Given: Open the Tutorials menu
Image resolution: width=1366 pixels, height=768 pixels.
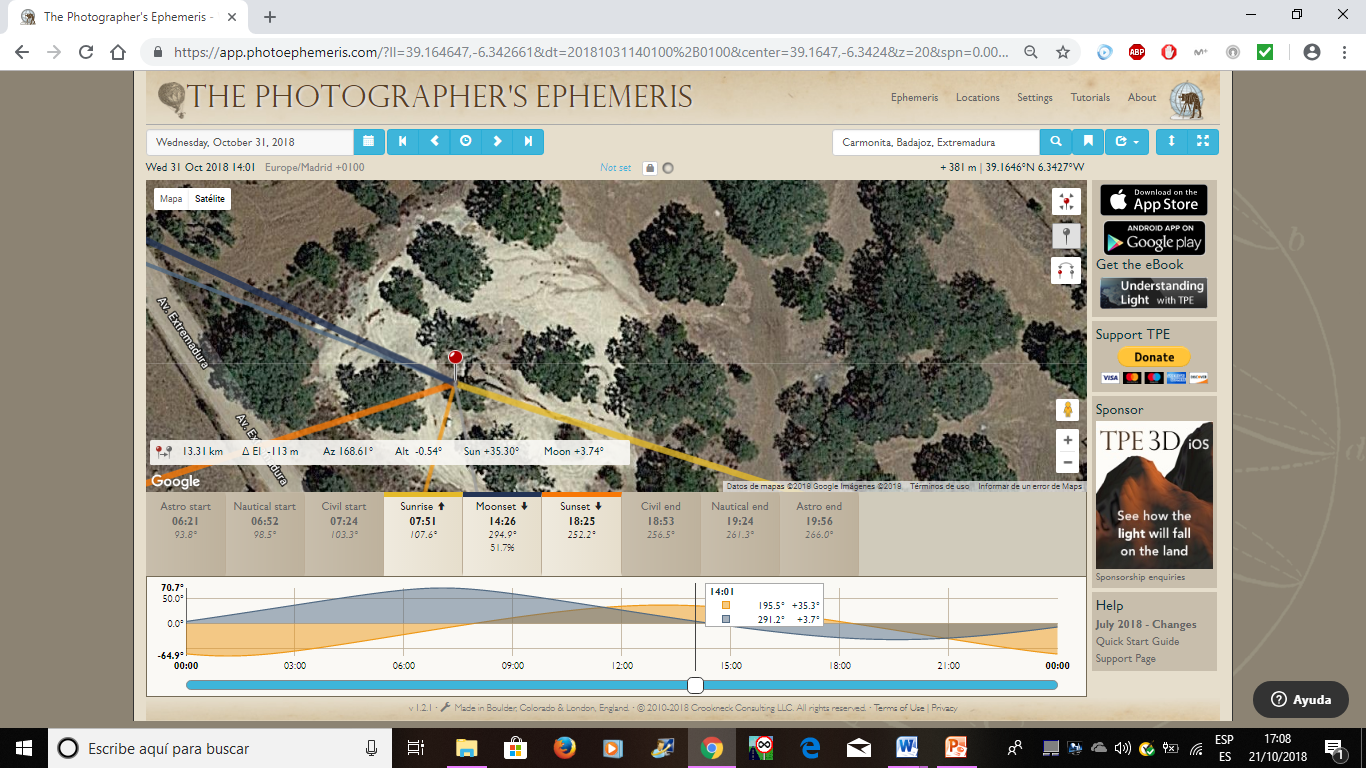Looking at the screenshot, I should (1090, 98).
